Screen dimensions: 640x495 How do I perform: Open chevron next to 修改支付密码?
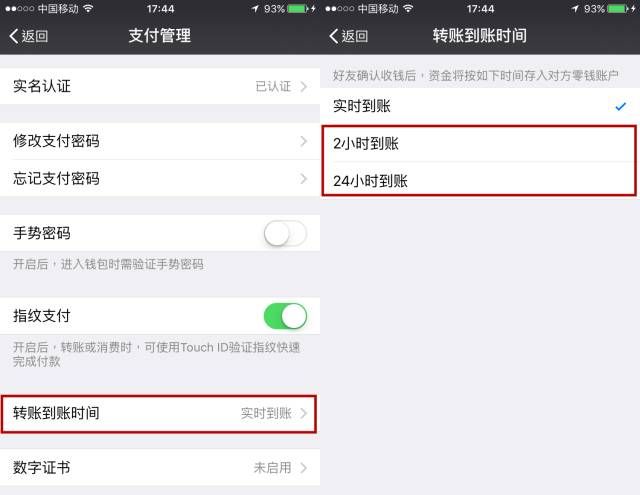(x=304, y=141)
